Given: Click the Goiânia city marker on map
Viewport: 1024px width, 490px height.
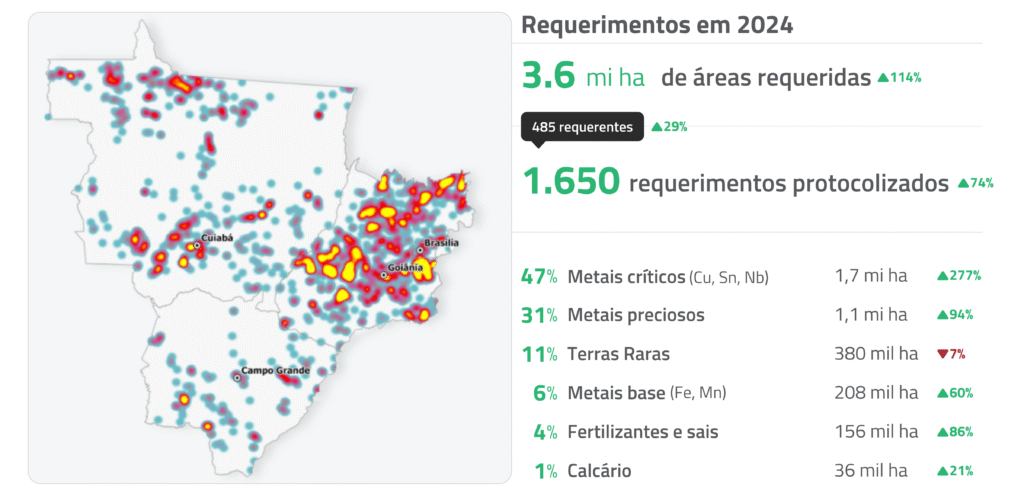Looking at the screenshot, I should [x=384, y=275].
